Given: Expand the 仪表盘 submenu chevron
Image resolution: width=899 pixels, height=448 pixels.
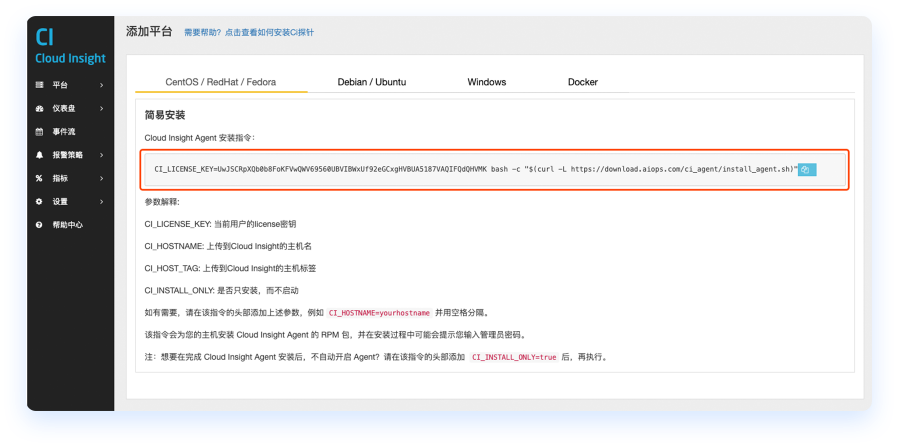Looking at the screenshot, I should (x=102, y=108).
